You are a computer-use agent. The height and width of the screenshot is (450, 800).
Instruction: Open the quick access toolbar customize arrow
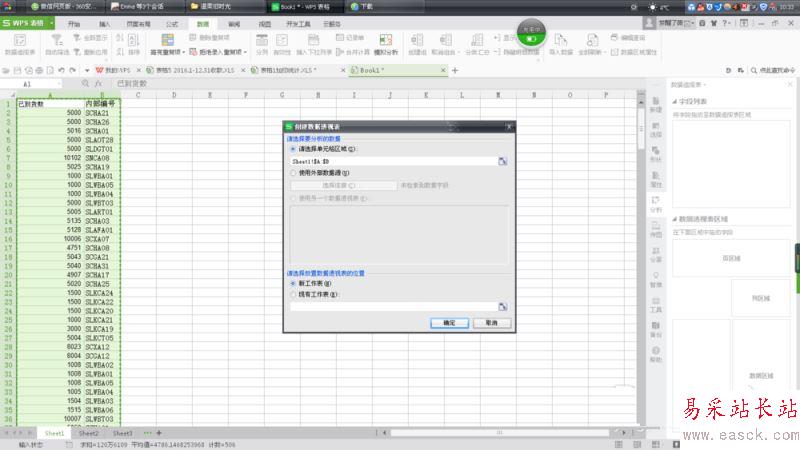pos(87,70)
